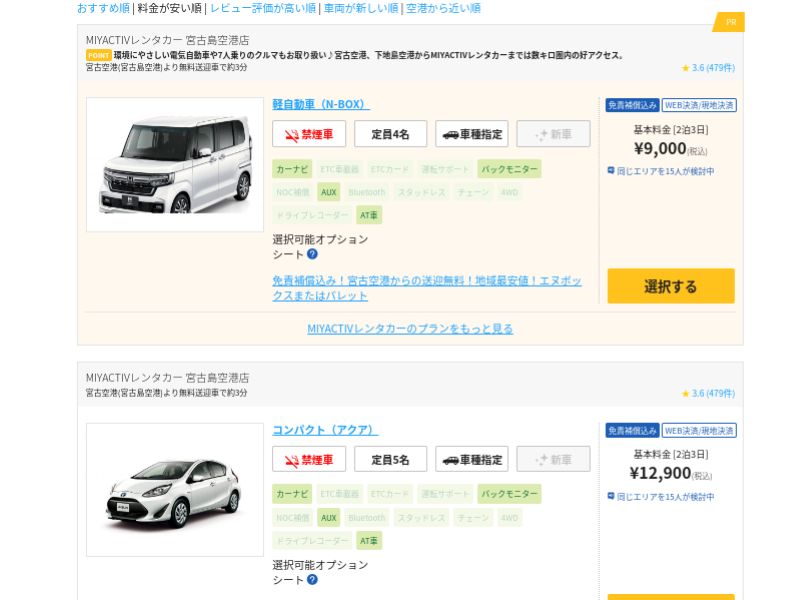Image resolution: width=800 pixels, height=600 pixels.
Task: Click the シート help icon in N-BOX card
Action: (312, 254)
